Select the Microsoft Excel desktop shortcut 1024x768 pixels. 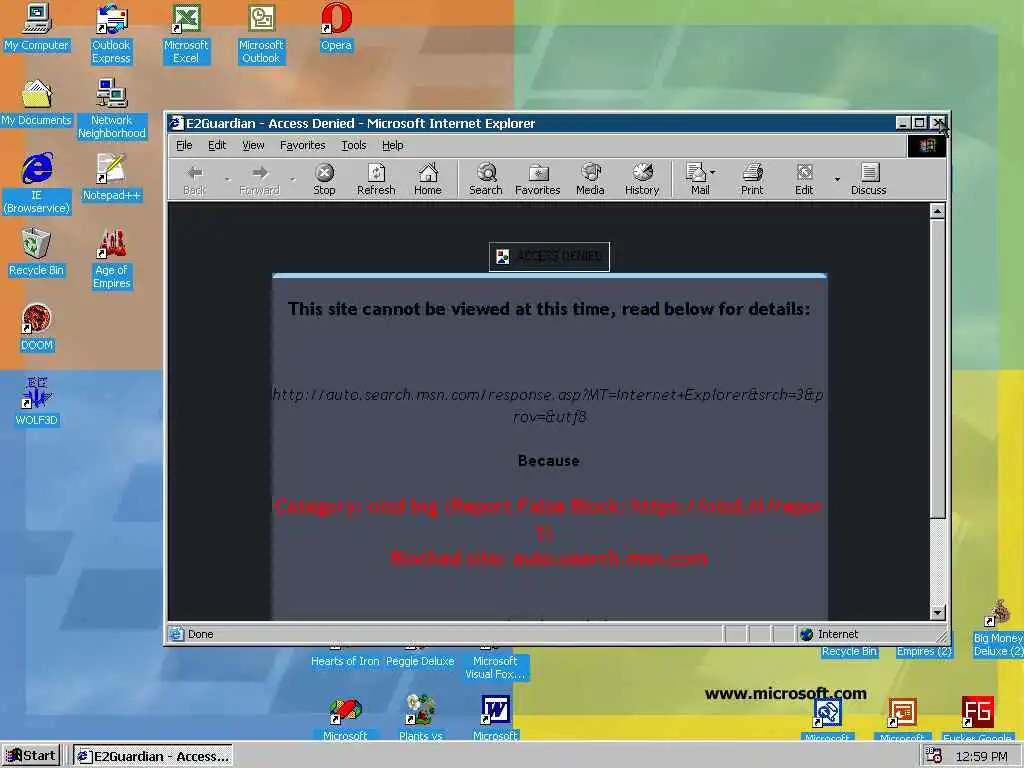click(186, 34)
